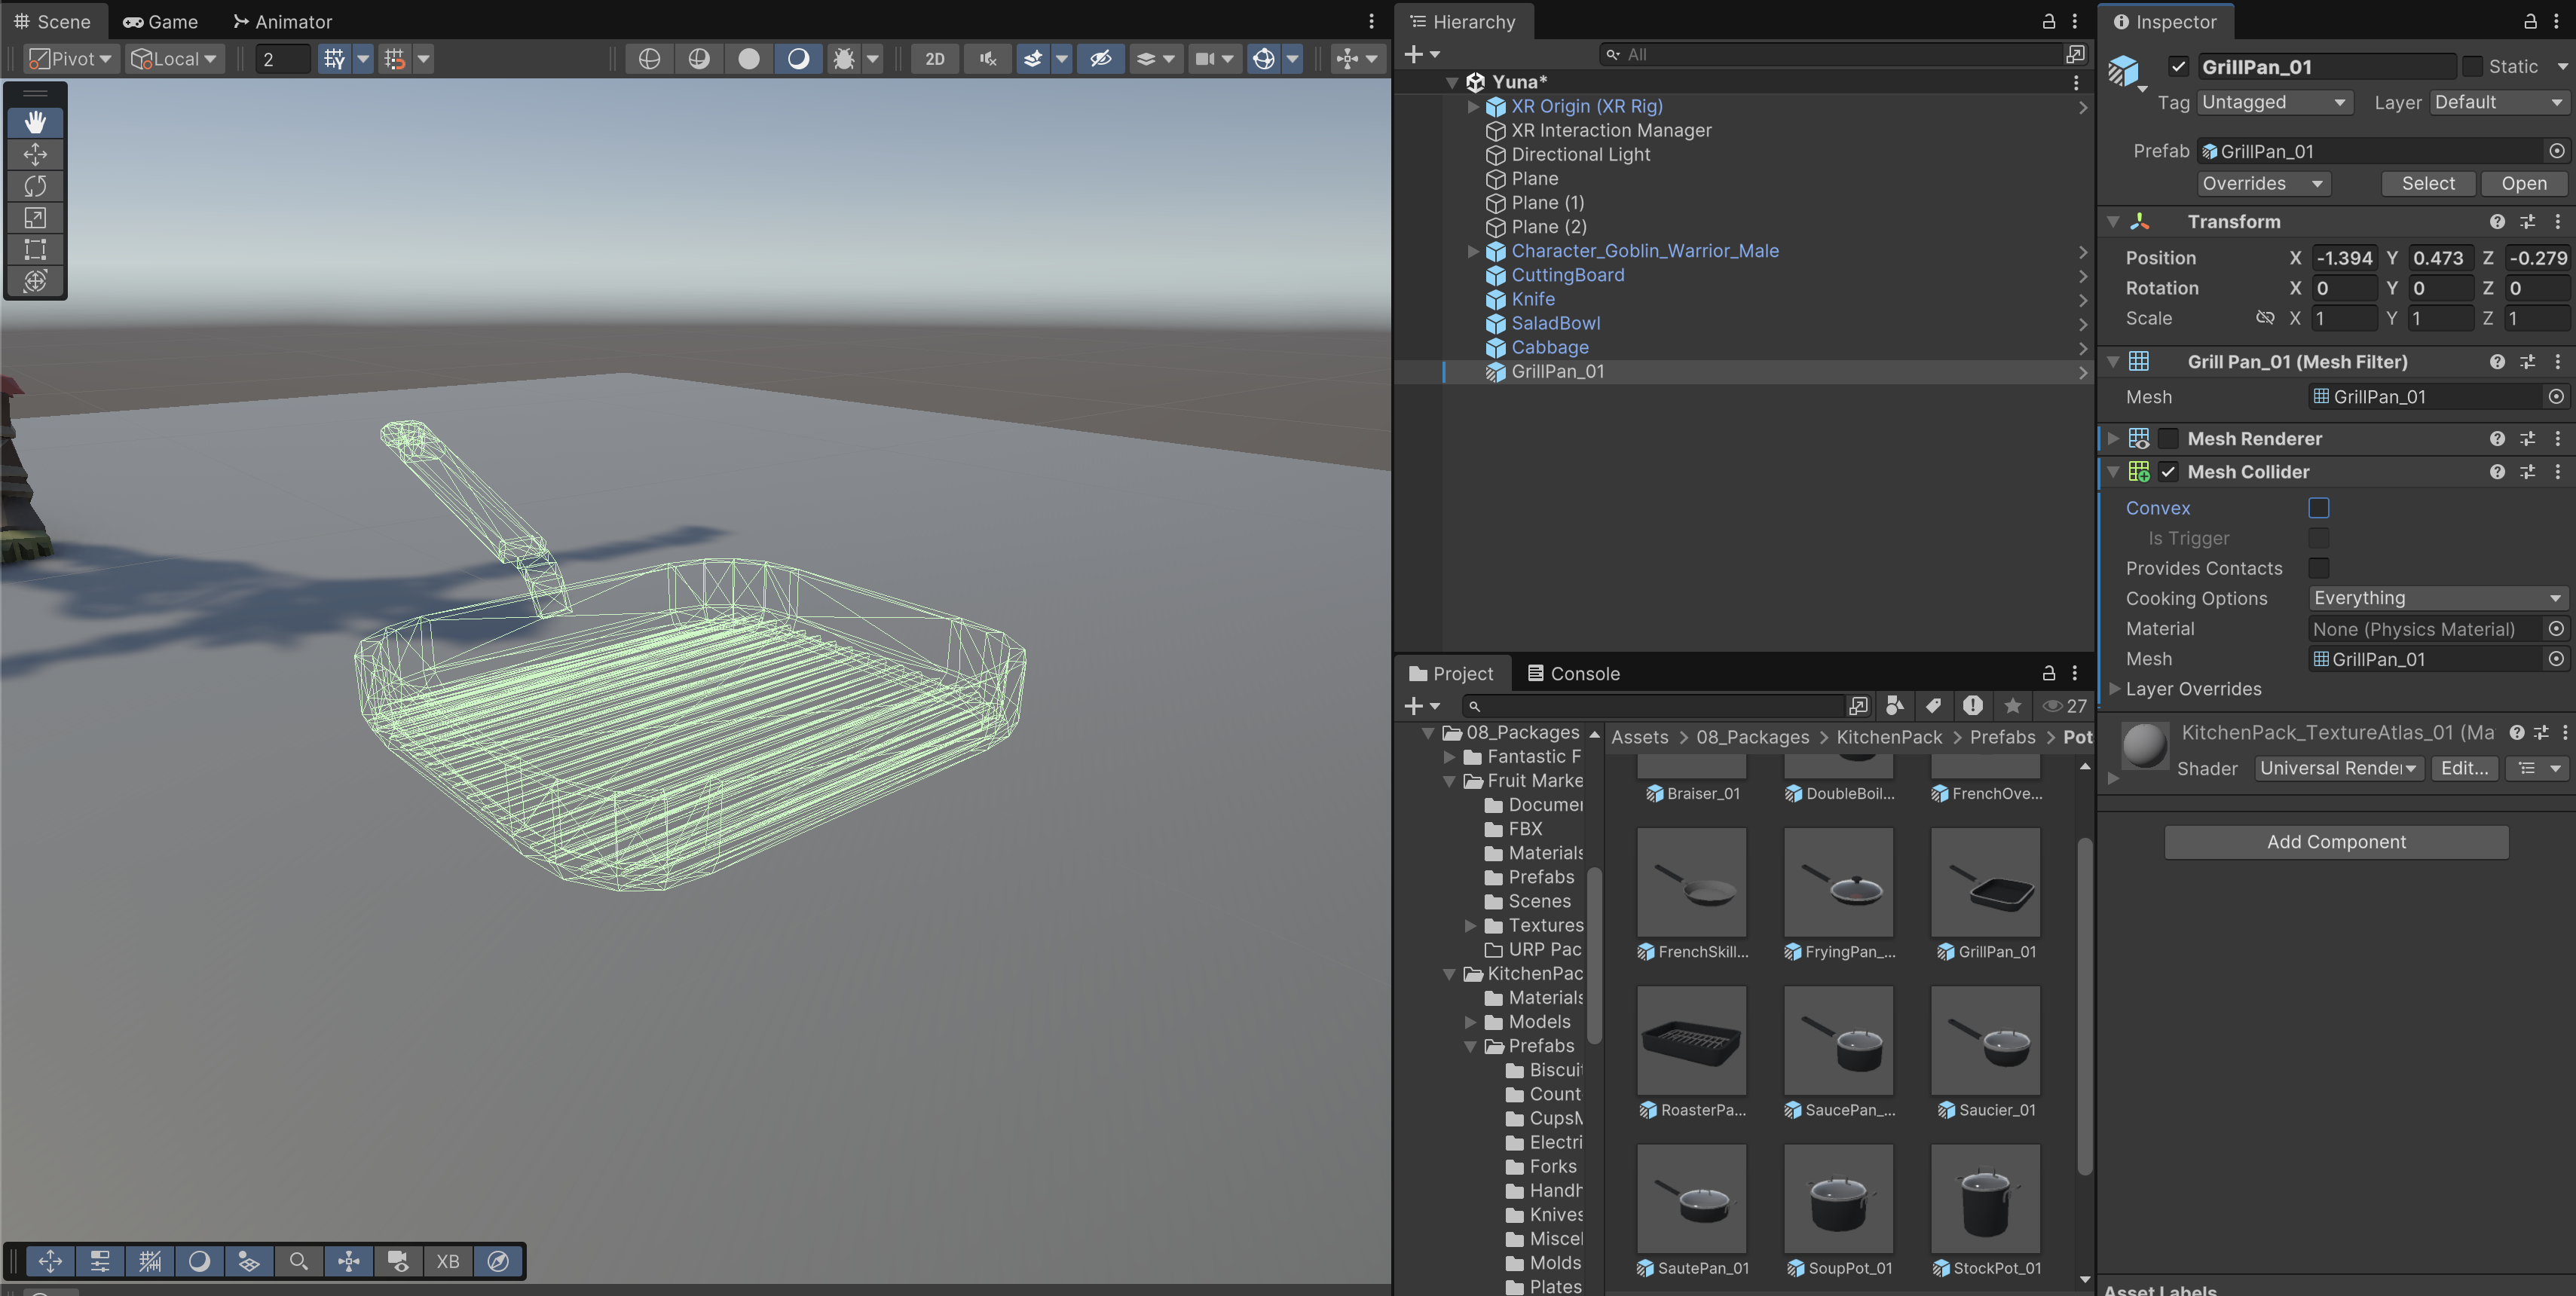Switch to shaded wireframe draw mode

click(x=699, y=59)
